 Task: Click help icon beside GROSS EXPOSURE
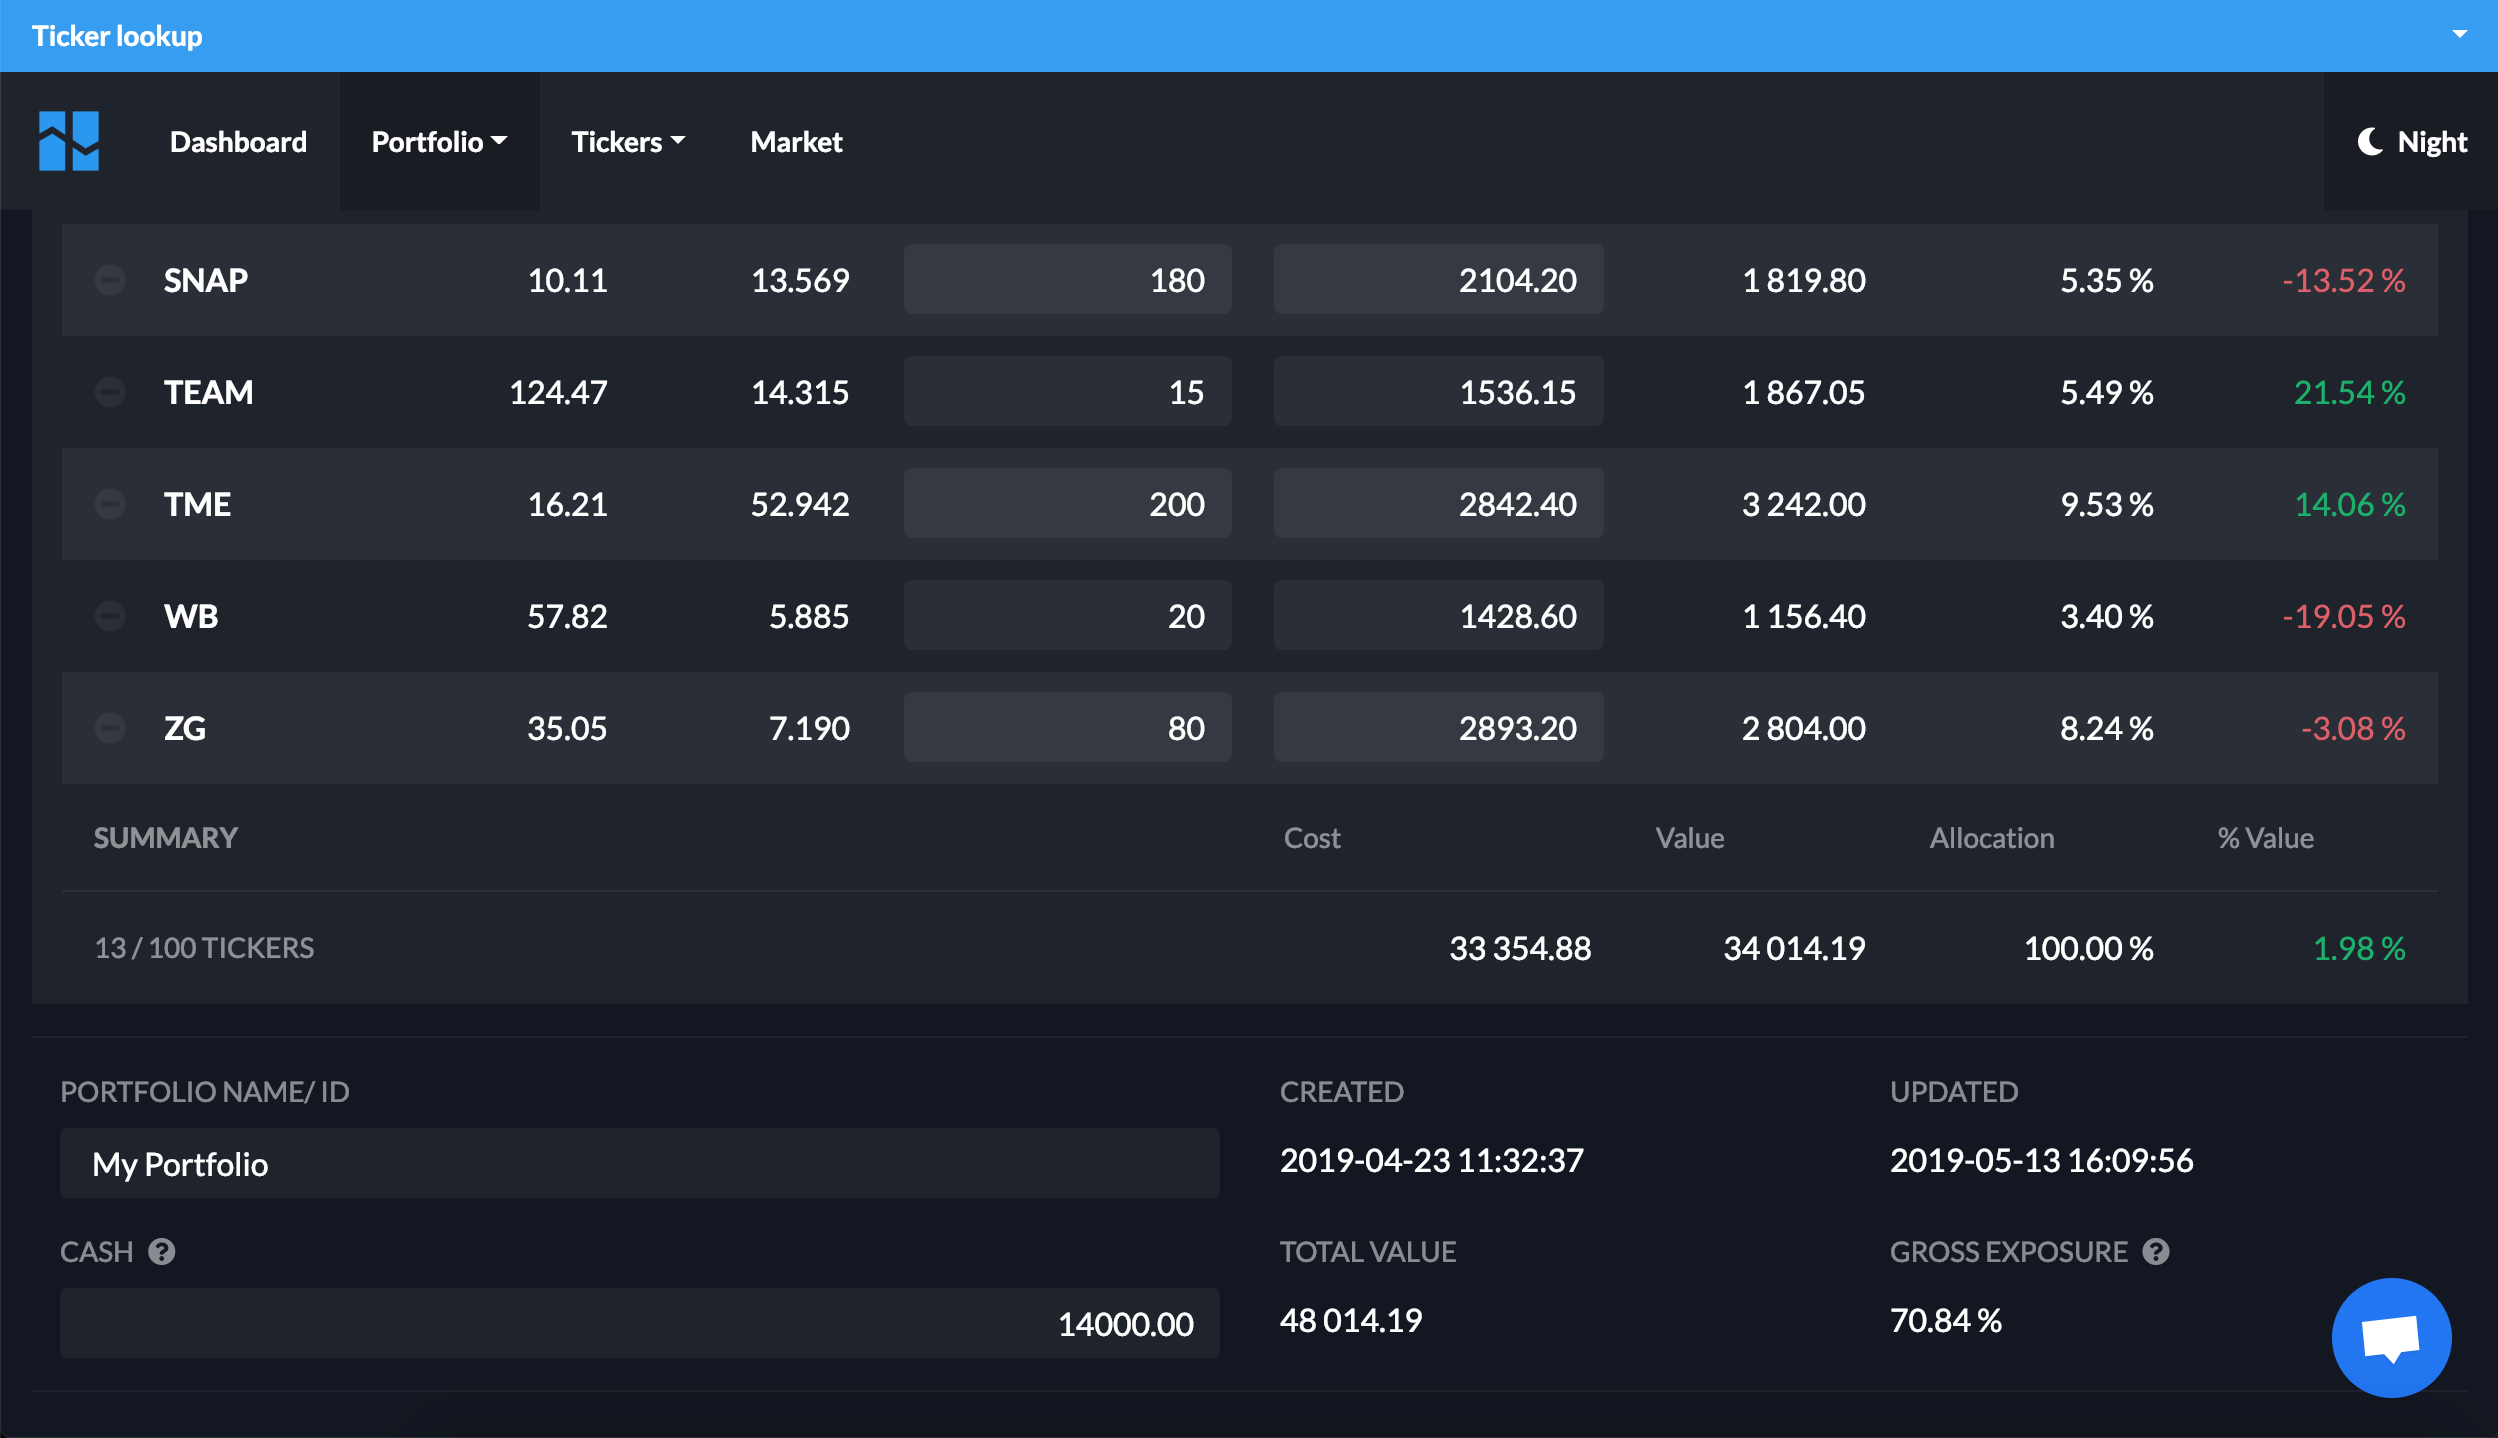[x=2156, y=1252]
